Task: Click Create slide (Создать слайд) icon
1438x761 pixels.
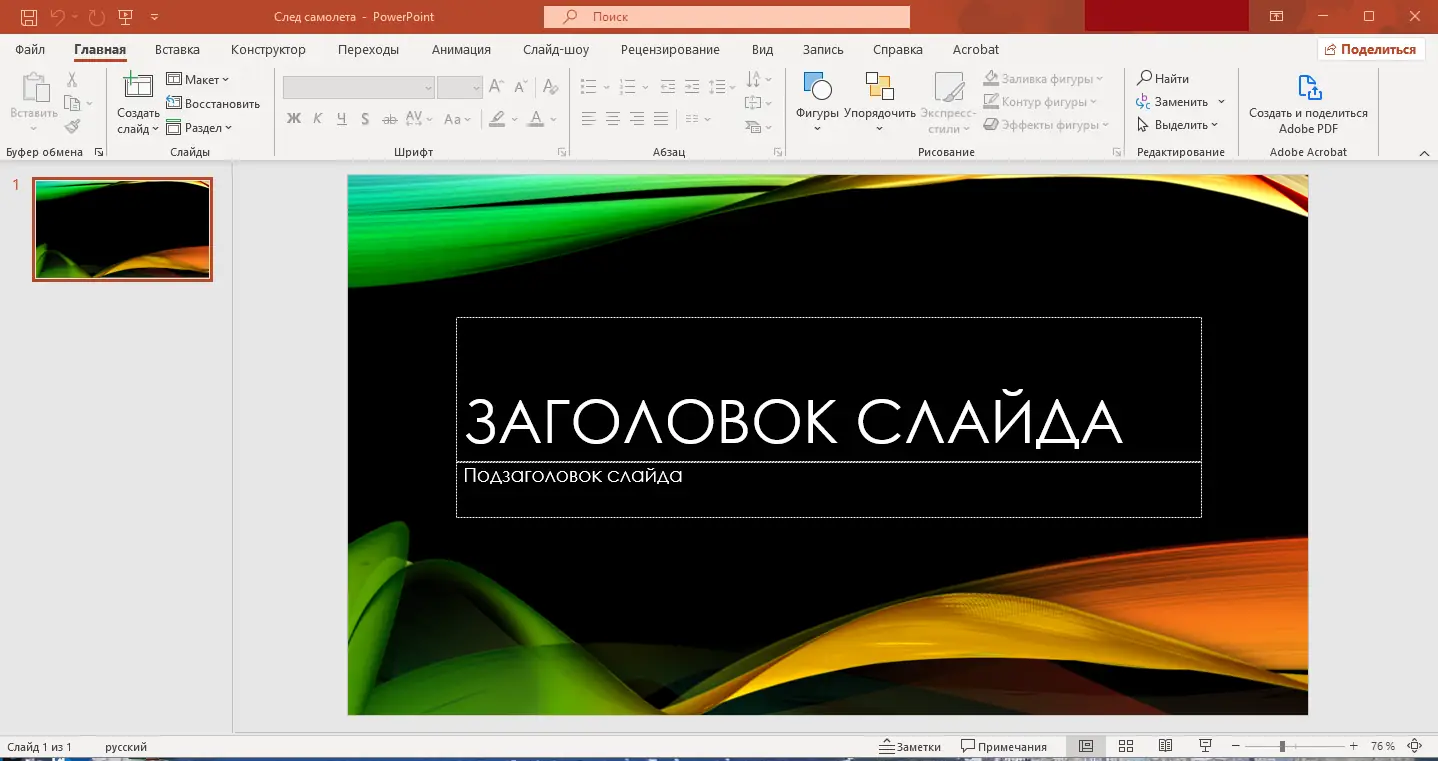Action: point(138,88)
